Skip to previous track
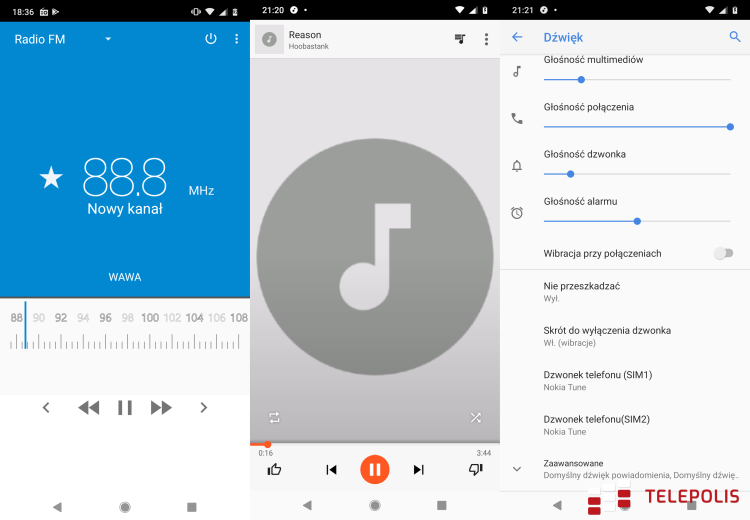This screenshot has width=750, height=520. click(x=331, y=470)
